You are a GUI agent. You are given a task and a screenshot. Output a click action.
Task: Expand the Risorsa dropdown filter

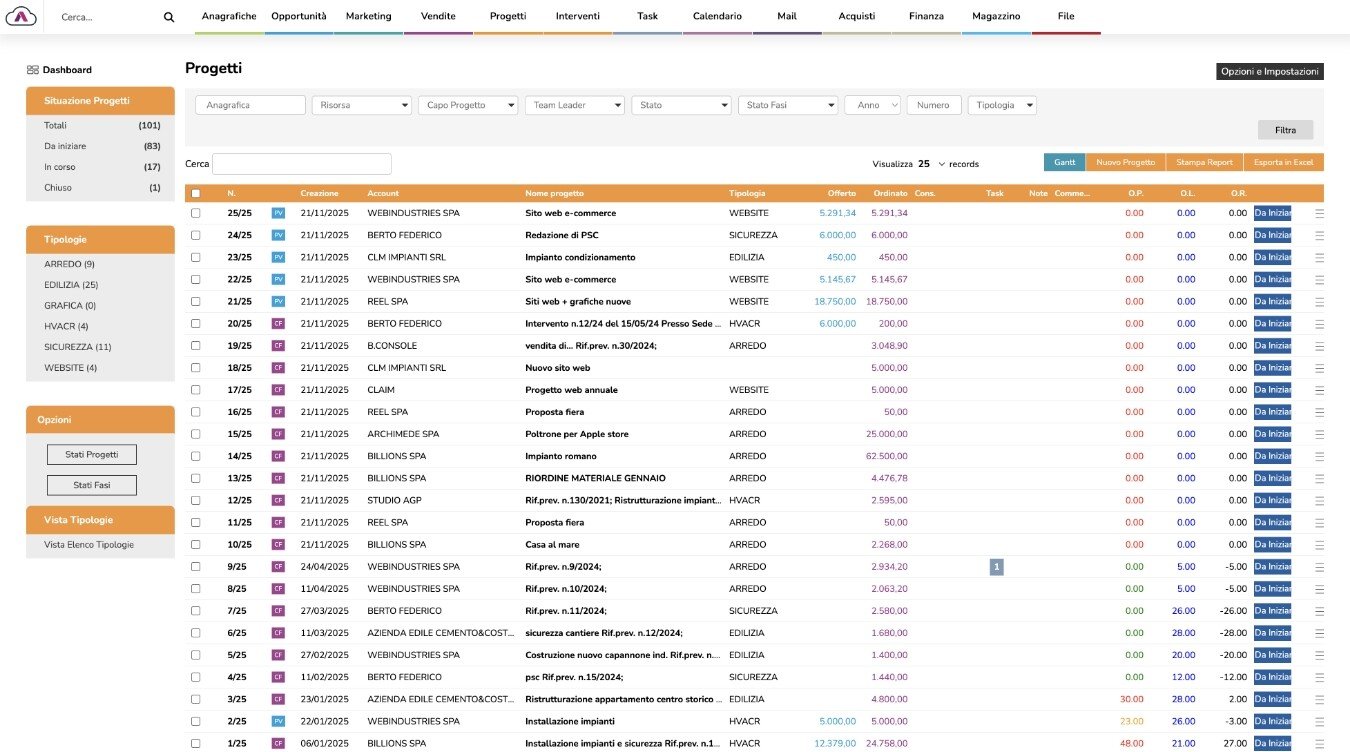(x=361, y=105)
